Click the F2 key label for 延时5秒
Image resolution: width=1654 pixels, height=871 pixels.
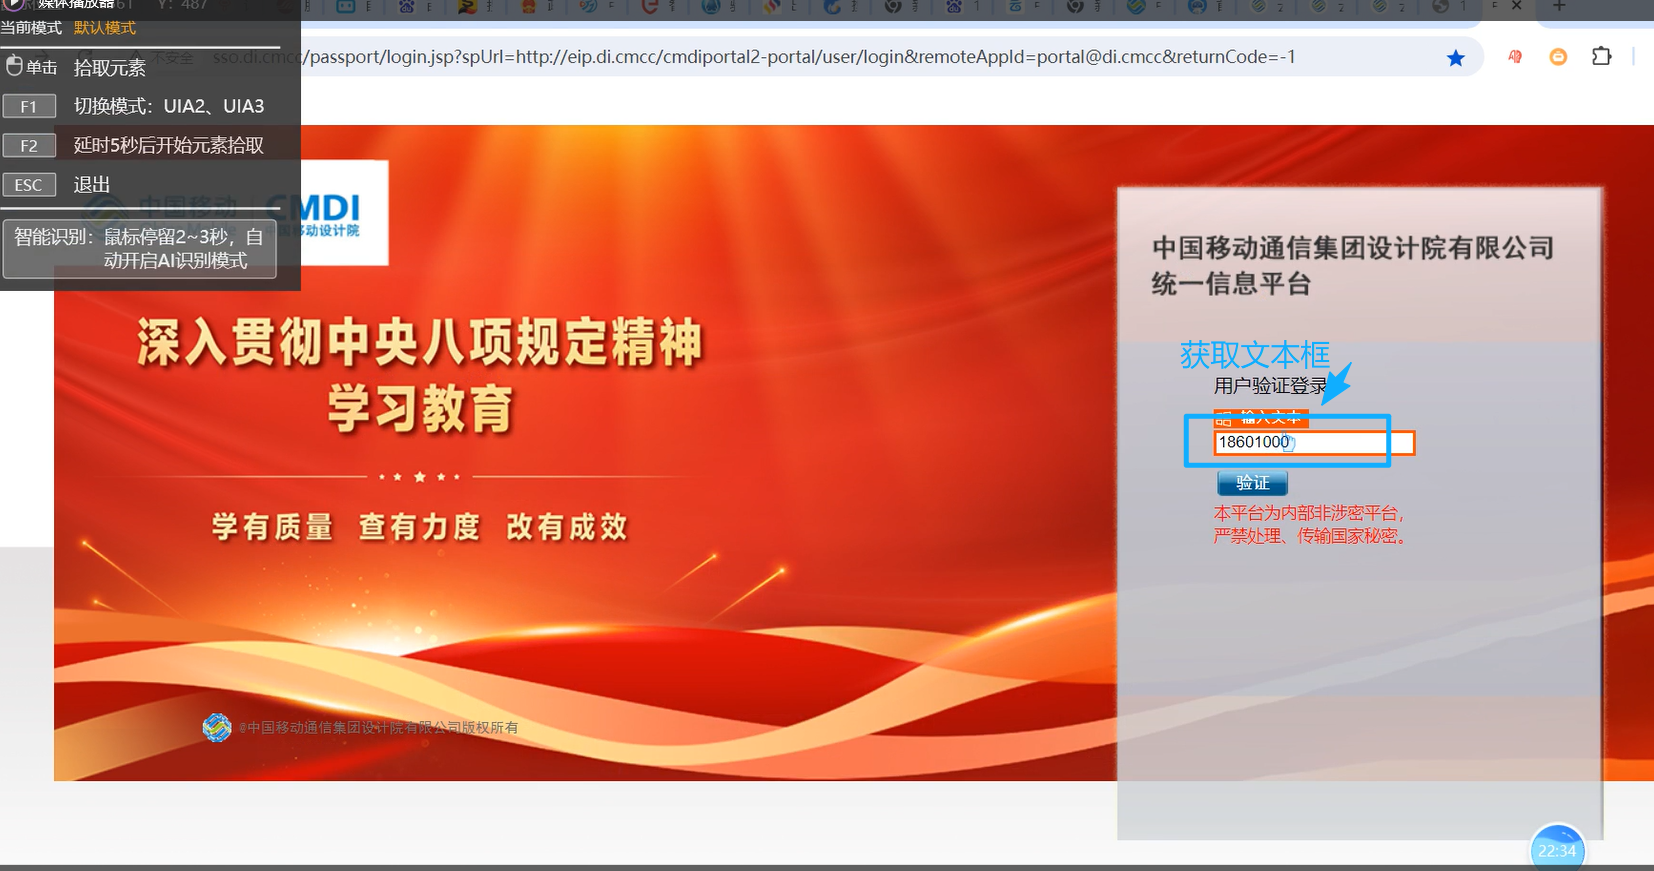(29, 146)
